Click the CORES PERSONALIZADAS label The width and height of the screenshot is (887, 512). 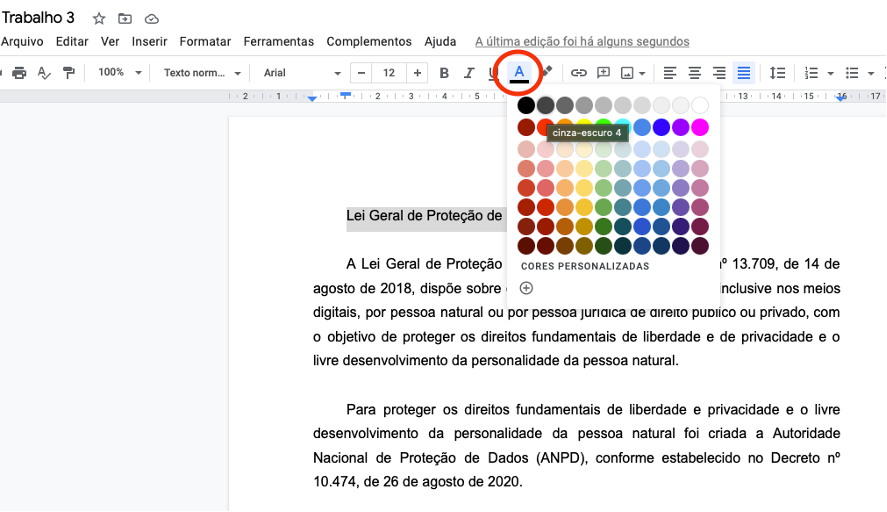[x=585, y=266]
